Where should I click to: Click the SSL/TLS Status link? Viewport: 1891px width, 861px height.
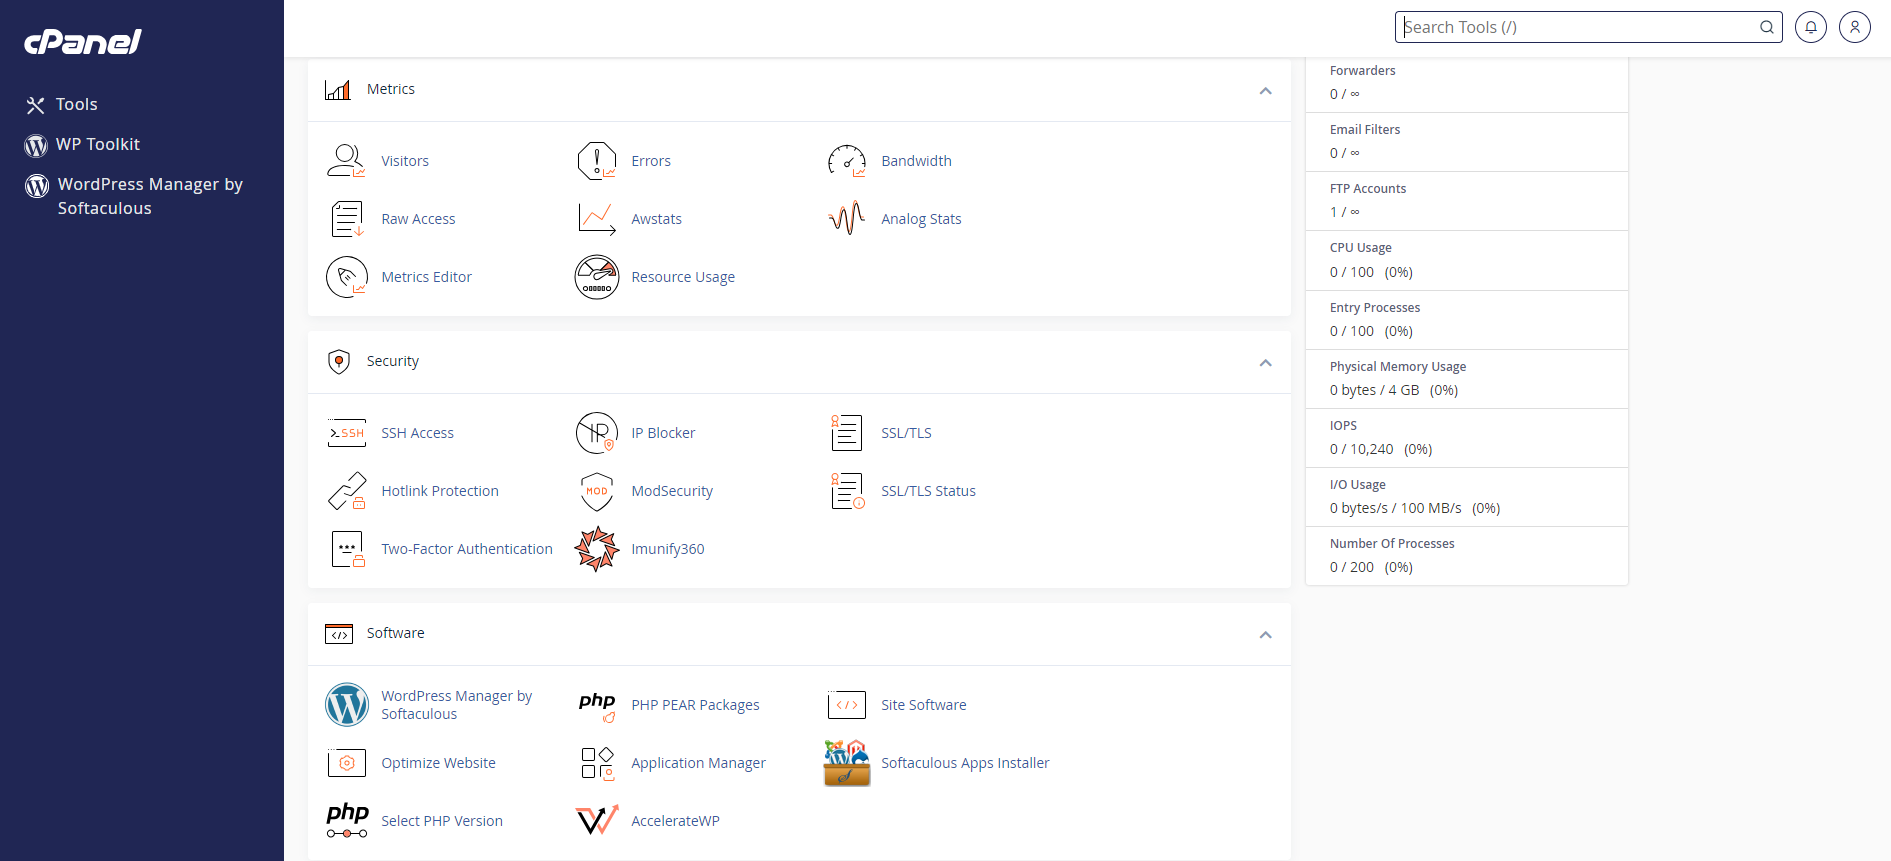[928, 491]
